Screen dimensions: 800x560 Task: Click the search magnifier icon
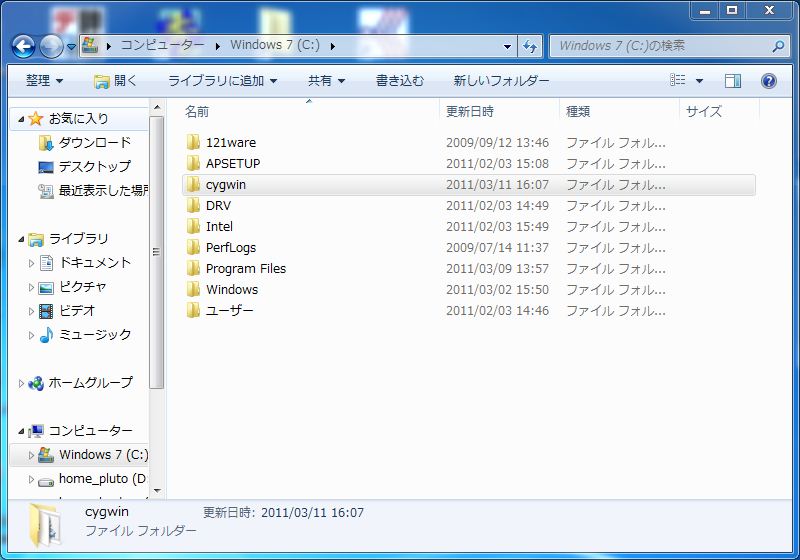778,46
